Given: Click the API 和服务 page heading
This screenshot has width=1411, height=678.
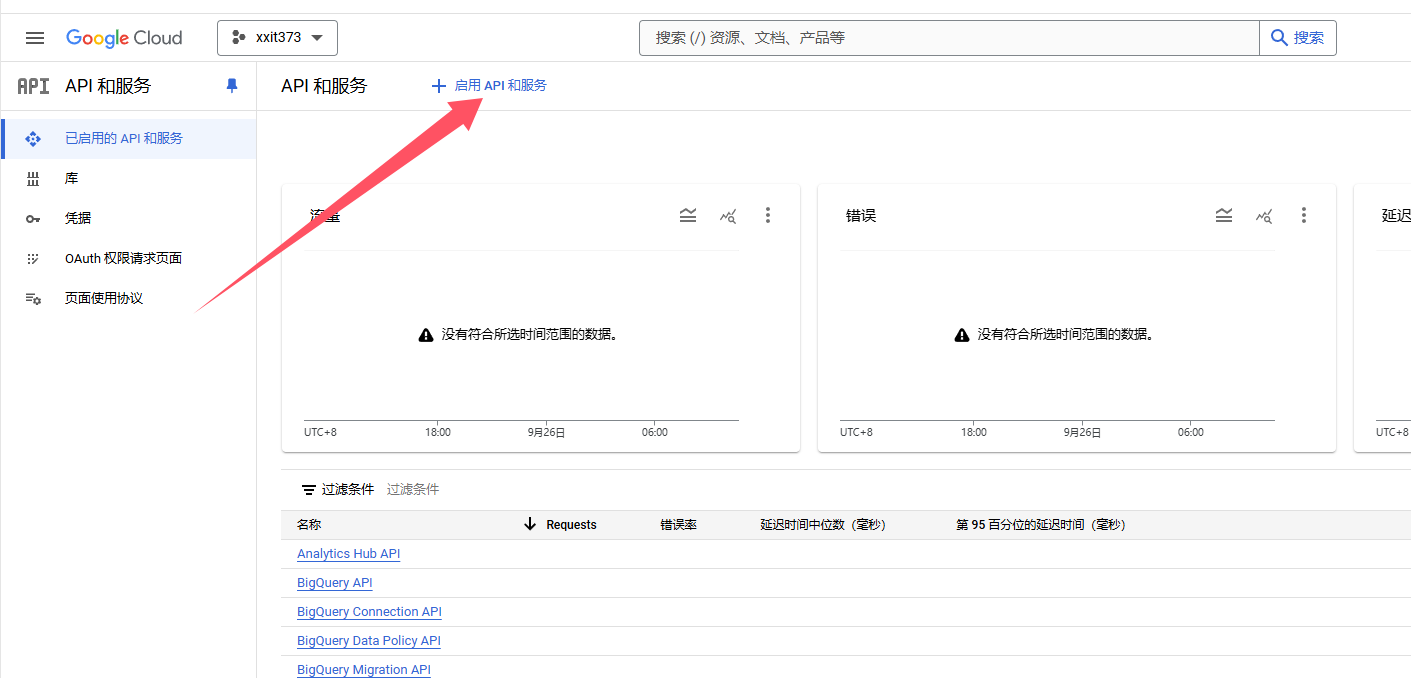Looking at the screenshot, I should pyautogui.click(x=324, y=86).
